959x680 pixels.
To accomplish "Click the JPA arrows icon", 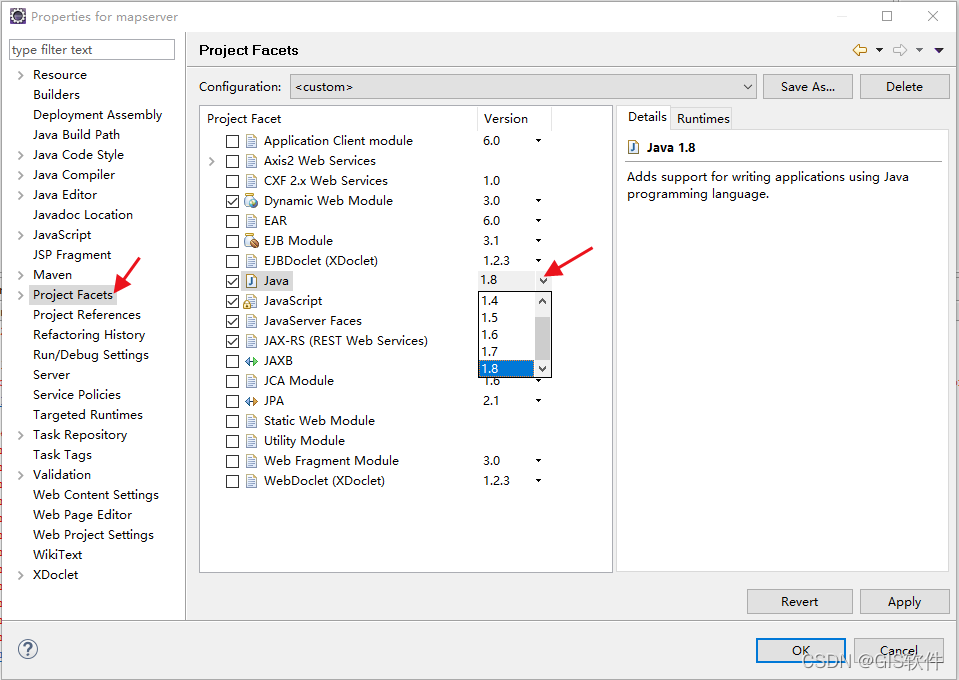I will coord(251,401).
